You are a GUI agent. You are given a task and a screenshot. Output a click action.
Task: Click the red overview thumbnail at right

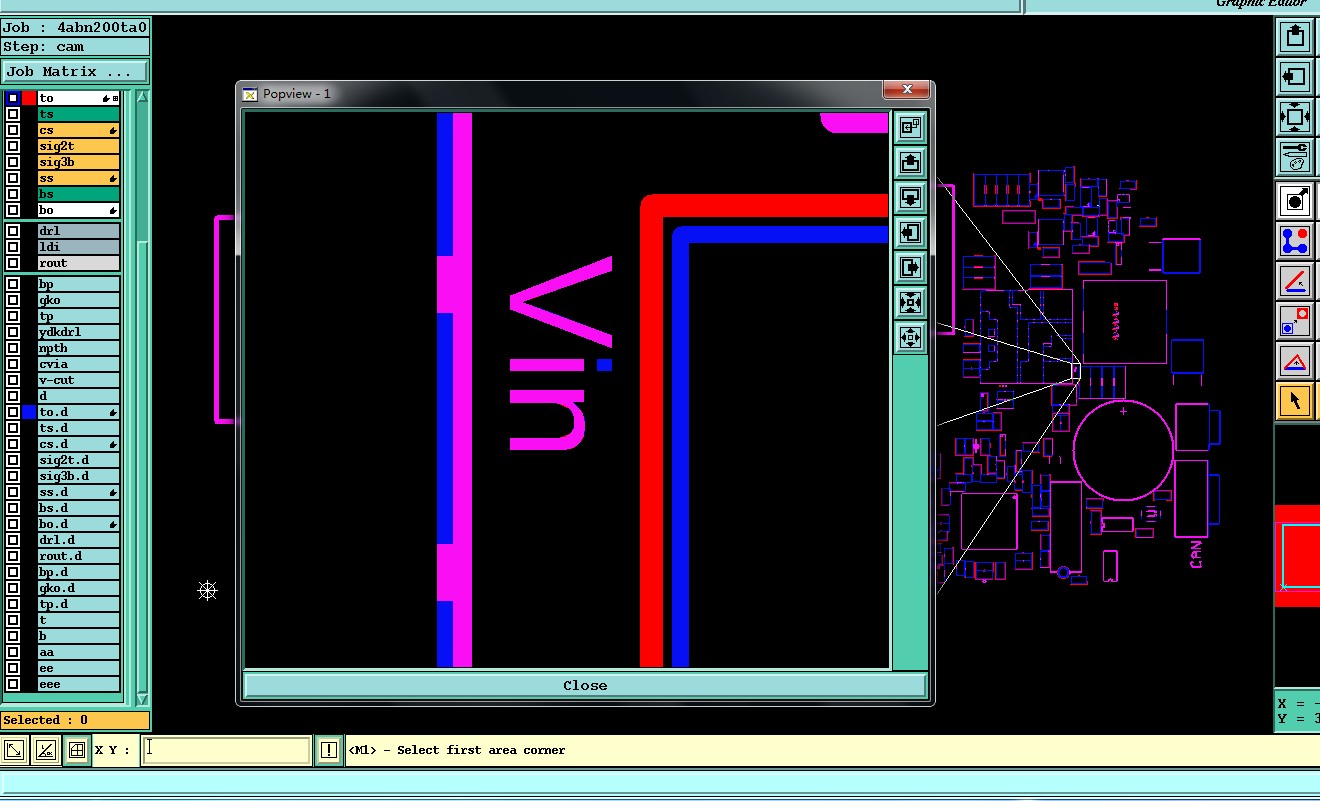click(1297, 556)
